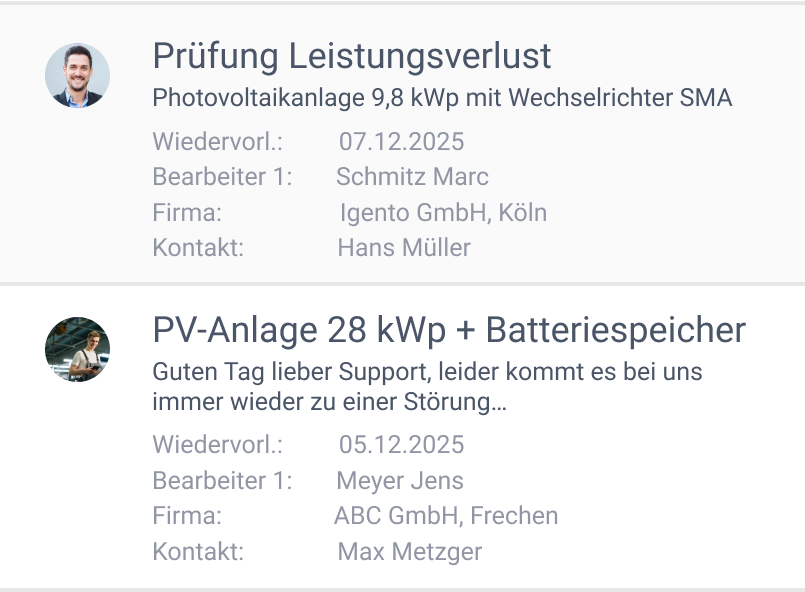
Task: Open Bearbeiter Meyer Jens
Action: 399,481
